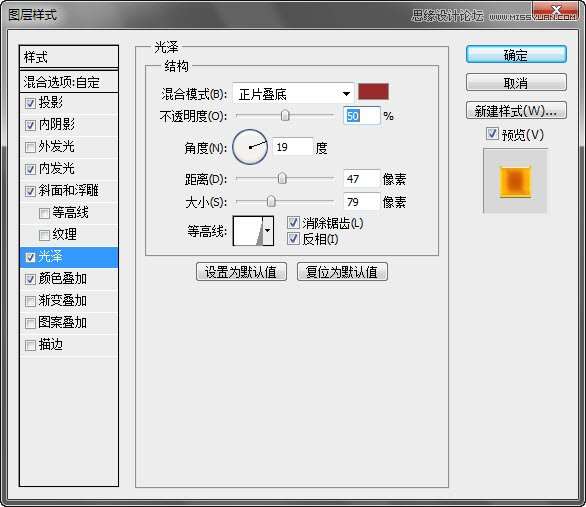Toggle the 消除锯齿 anti-alias checkbox

point(293,223)
